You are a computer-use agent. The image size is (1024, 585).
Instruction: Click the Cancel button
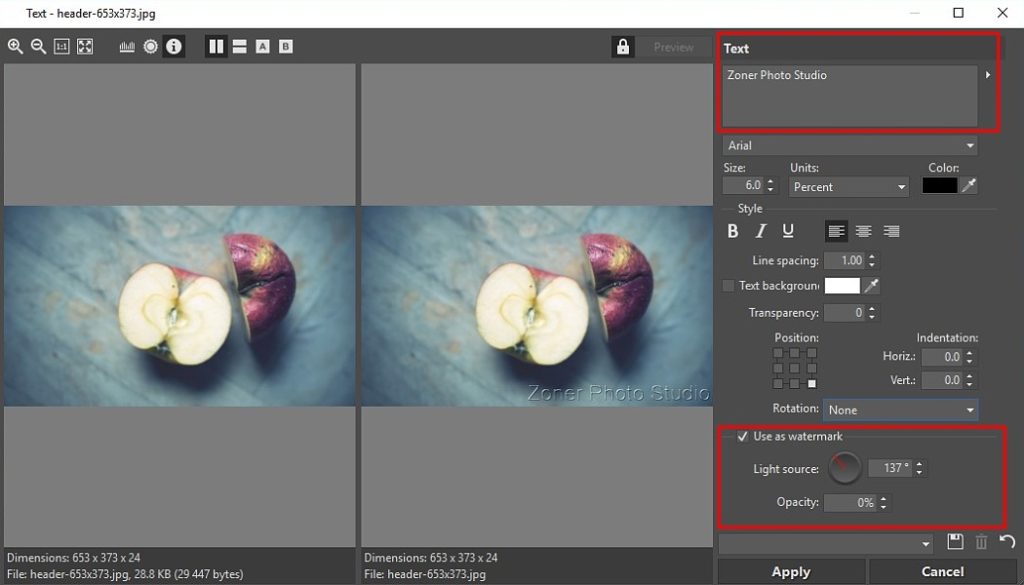(942, 572)
